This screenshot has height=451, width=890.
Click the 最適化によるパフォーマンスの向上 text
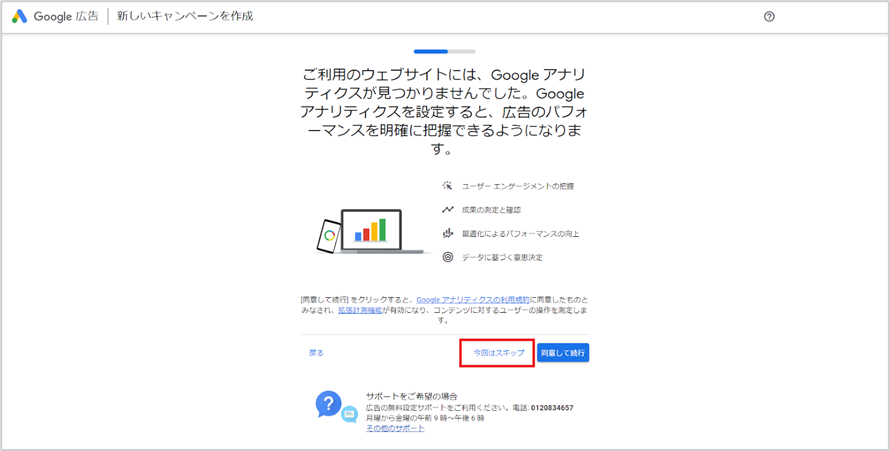point(520,234)
